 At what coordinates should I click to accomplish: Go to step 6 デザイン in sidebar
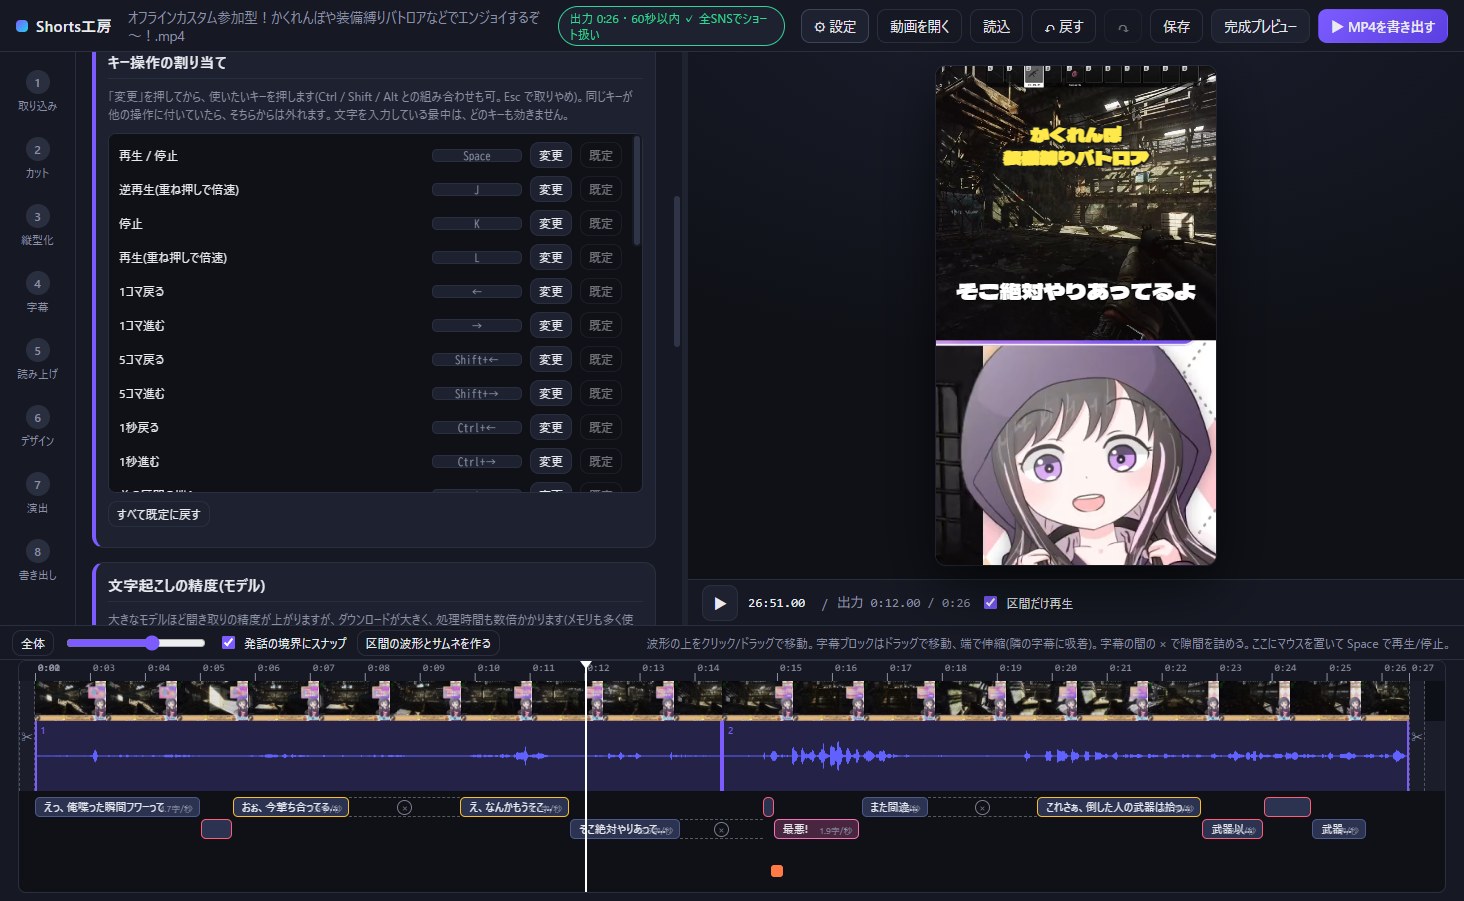[37, 426]
